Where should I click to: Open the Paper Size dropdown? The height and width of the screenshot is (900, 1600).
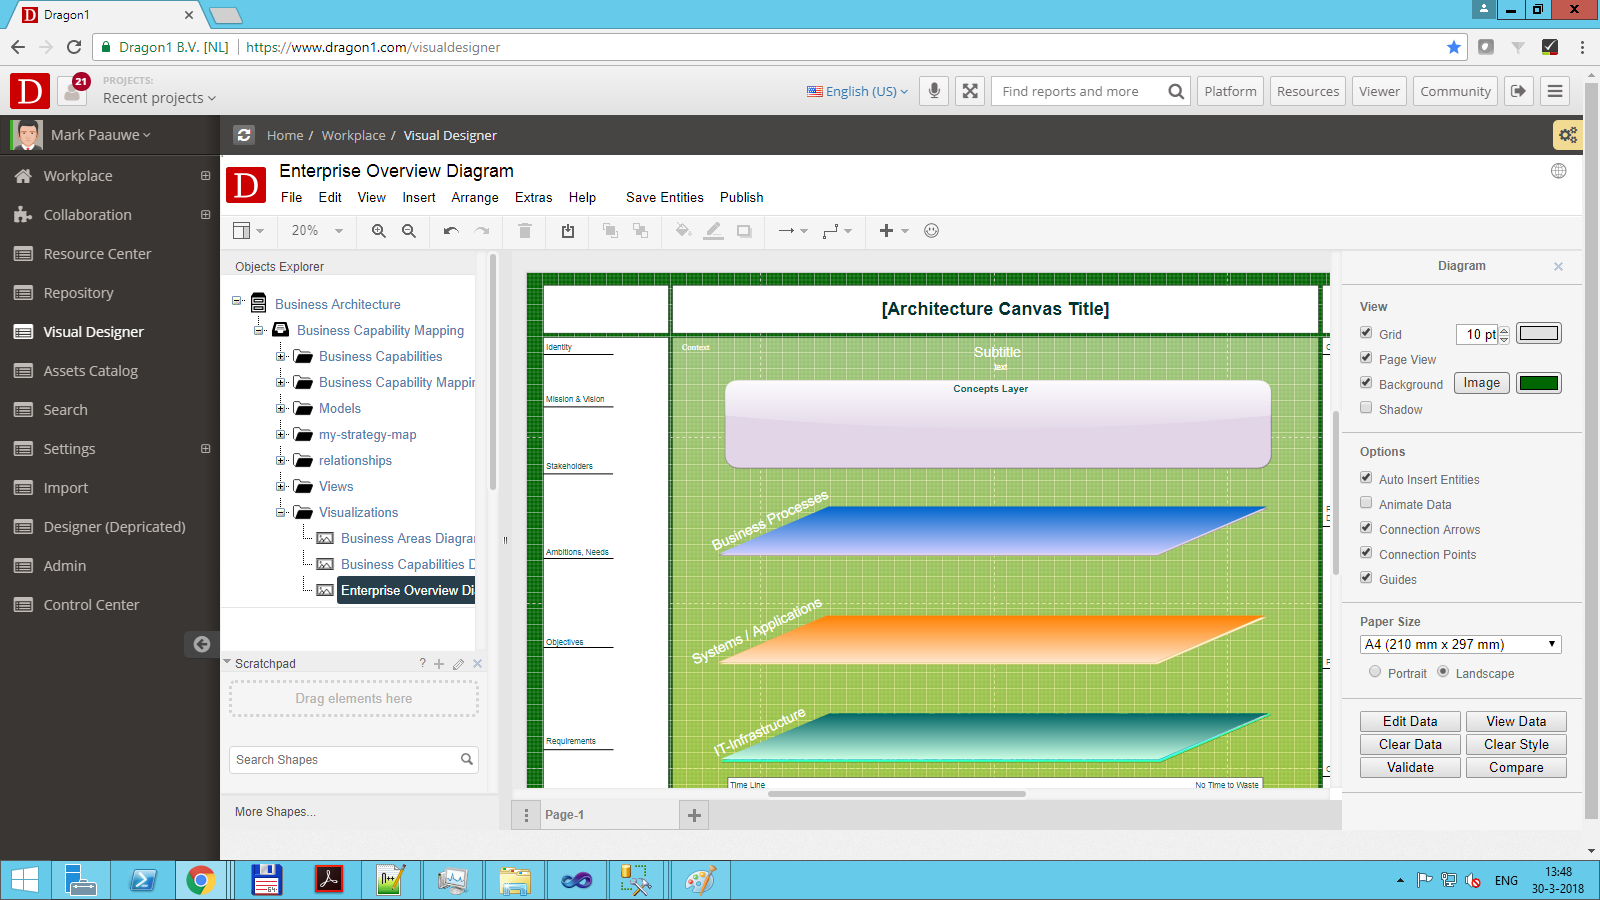tap(1461, 645)
